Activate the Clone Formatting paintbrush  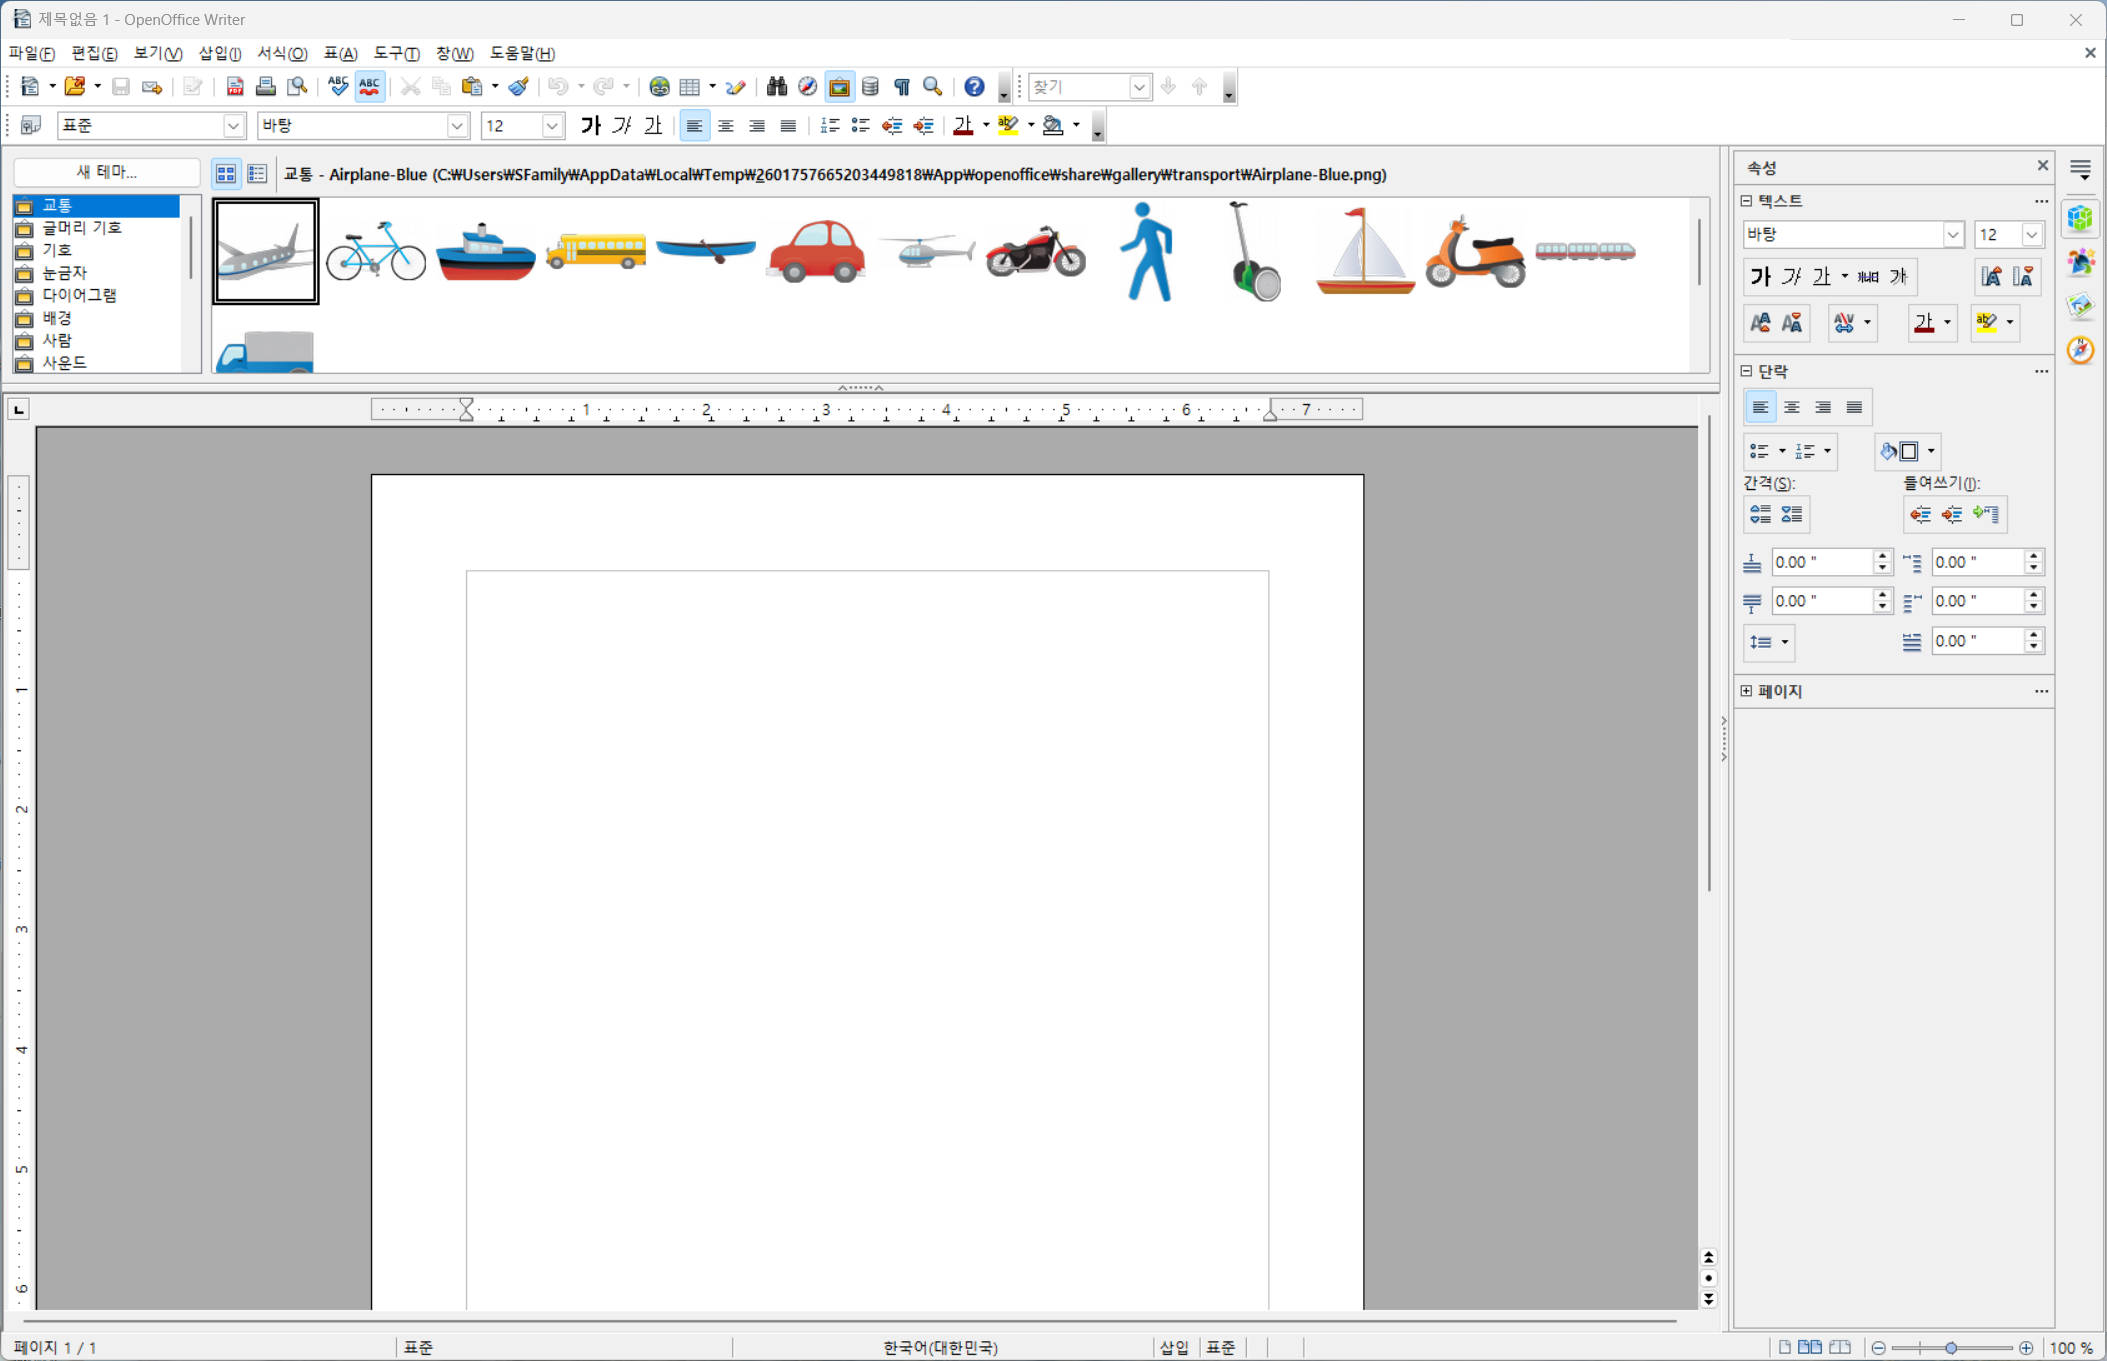pyautogui.click(x=518, y=87)
